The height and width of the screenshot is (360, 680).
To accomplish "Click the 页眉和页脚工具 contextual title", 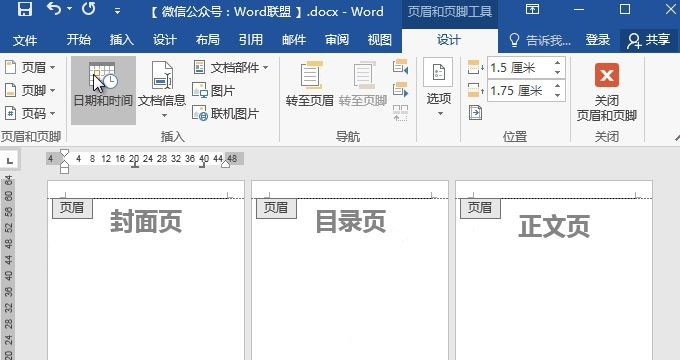I will [x=450, y=11].
